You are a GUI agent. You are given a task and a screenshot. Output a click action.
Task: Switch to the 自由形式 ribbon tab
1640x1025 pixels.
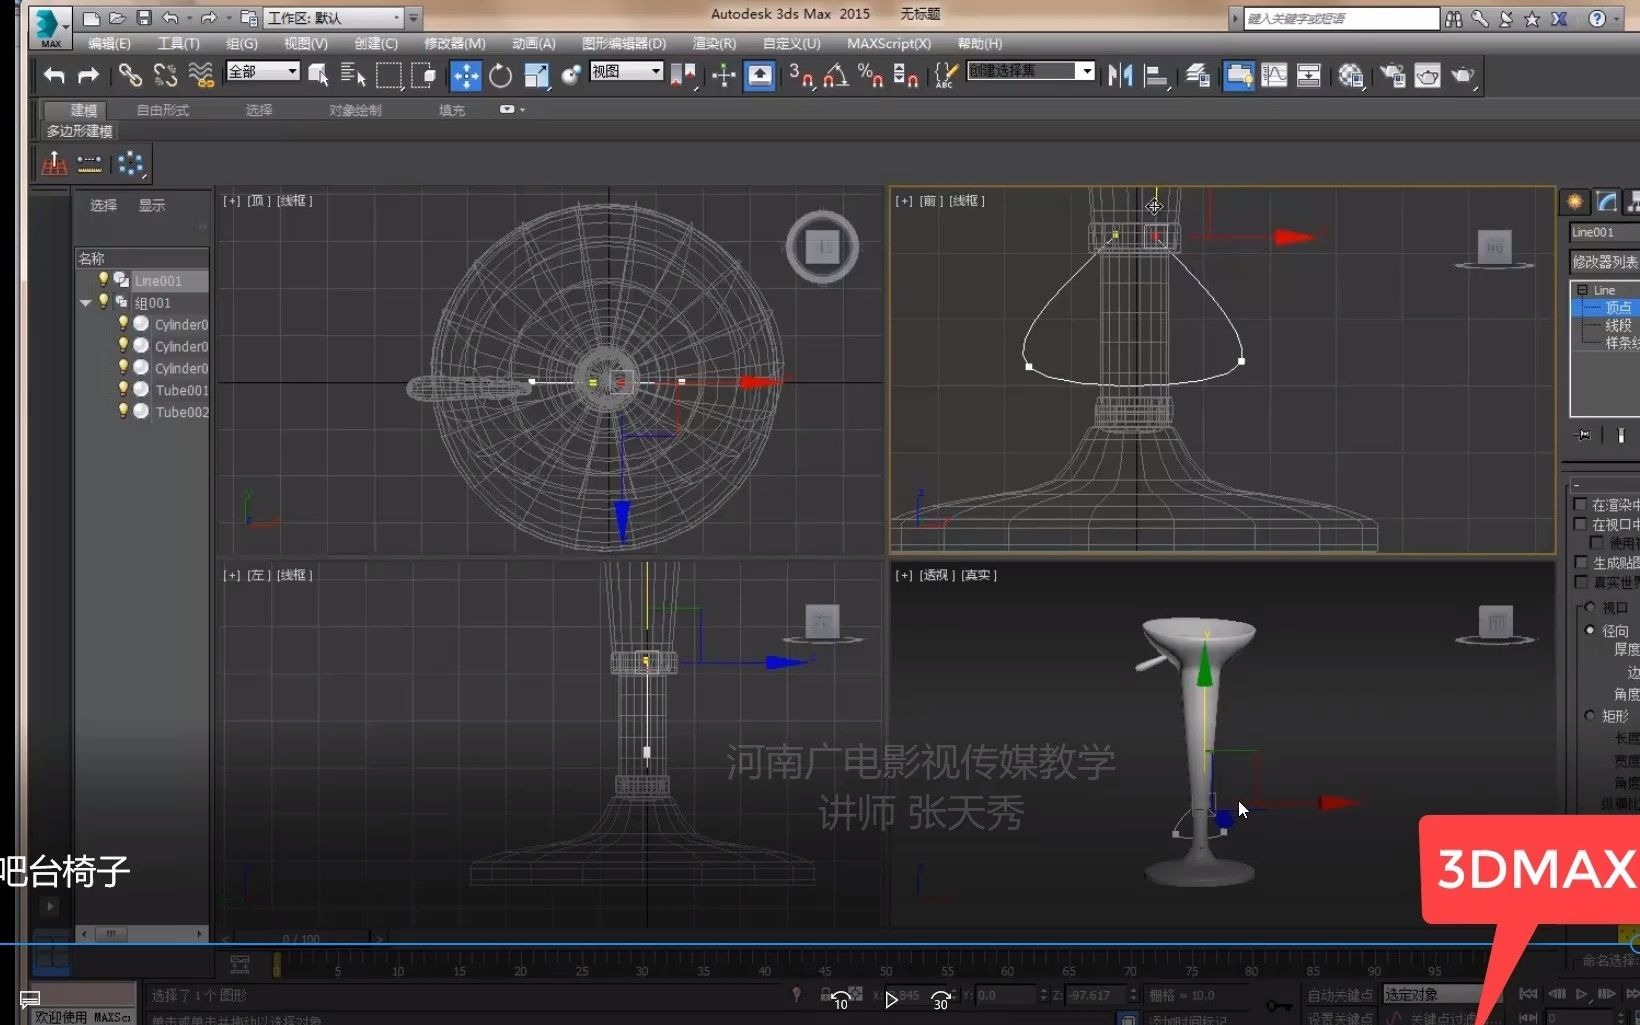click(163, 110)
